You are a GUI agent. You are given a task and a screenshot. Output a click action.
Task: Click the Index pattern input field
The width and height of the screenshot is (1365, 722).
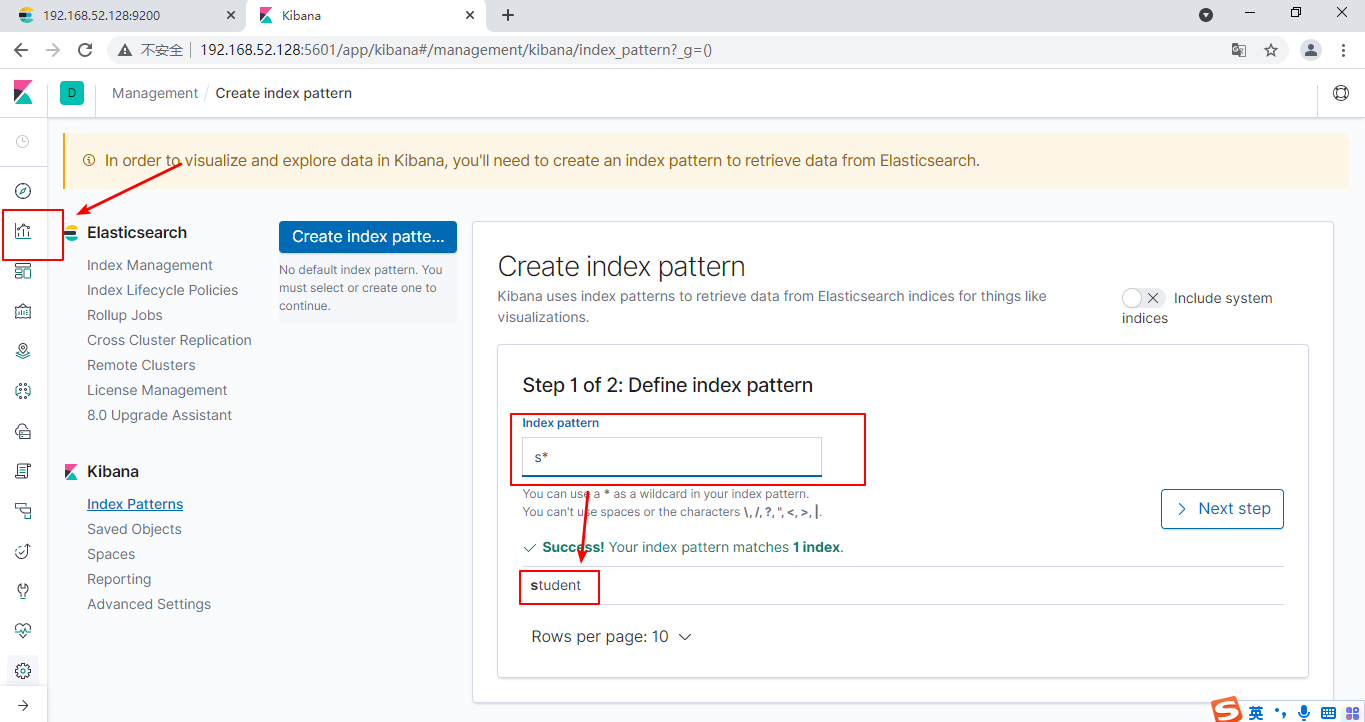coord(671,457)
